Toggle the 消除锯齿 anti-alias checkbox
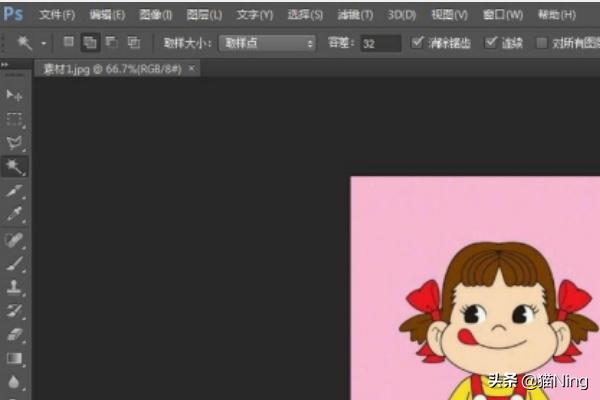Screen dimensions: 600x400 click(x=418, y=43)
